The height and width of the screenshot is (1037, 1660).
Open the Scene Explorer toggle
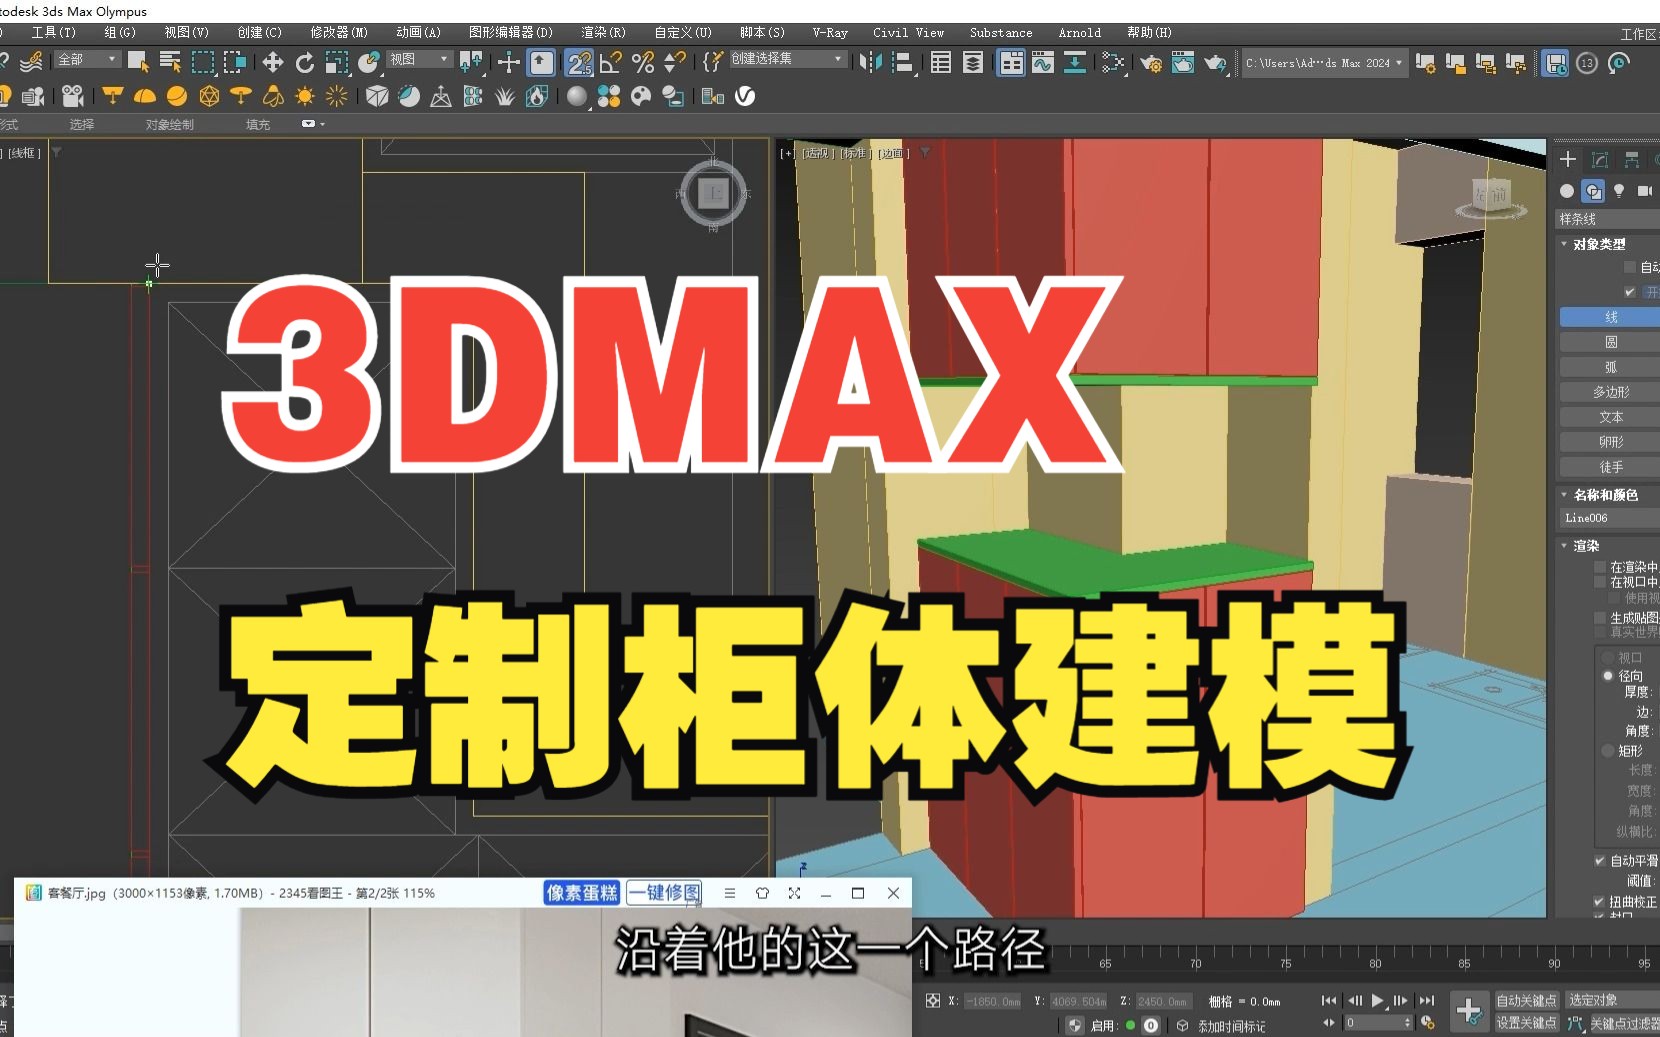coord(941,62)
